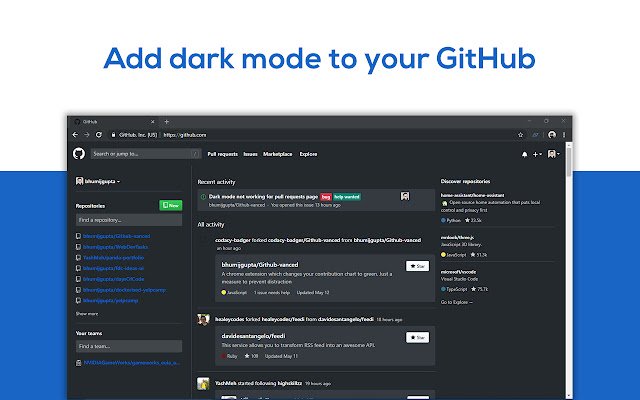This screenshot has height=400, width=640.
Task: Open the Chrome three-dot menu
Action: pos(564,135)
